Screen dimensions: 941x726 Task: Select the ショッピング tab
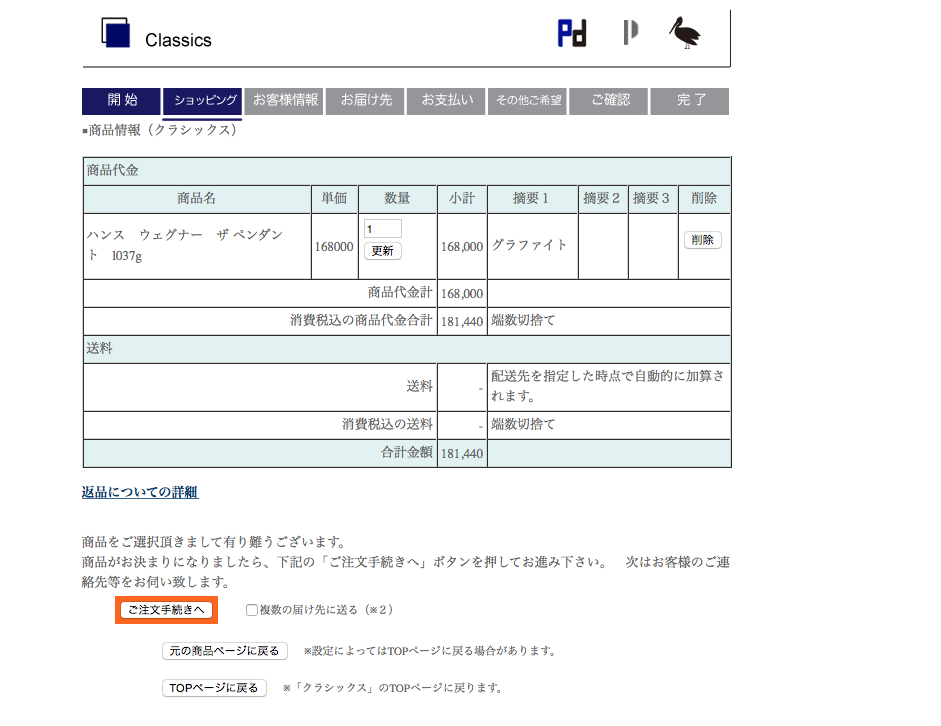[202, 101]
